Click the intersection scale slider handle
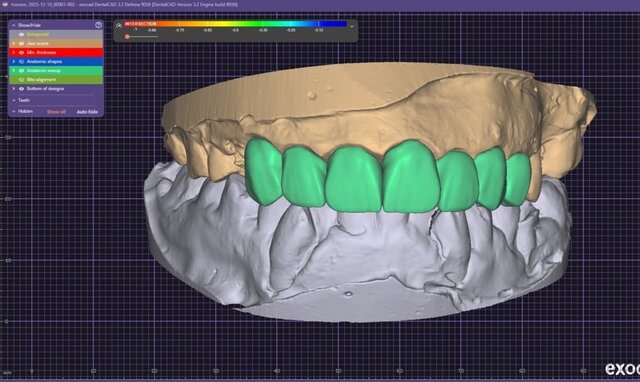The height and width of the screenshot is (382, 640). coord(127,37)
